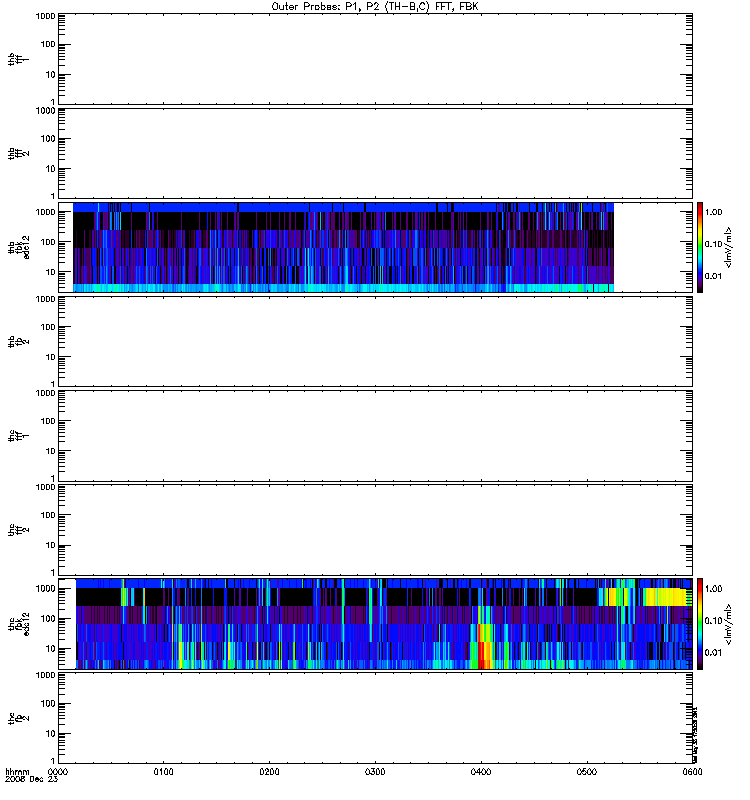
Task: Click inside the empty thb fff 2 plot panel
Action: [375, 153]
